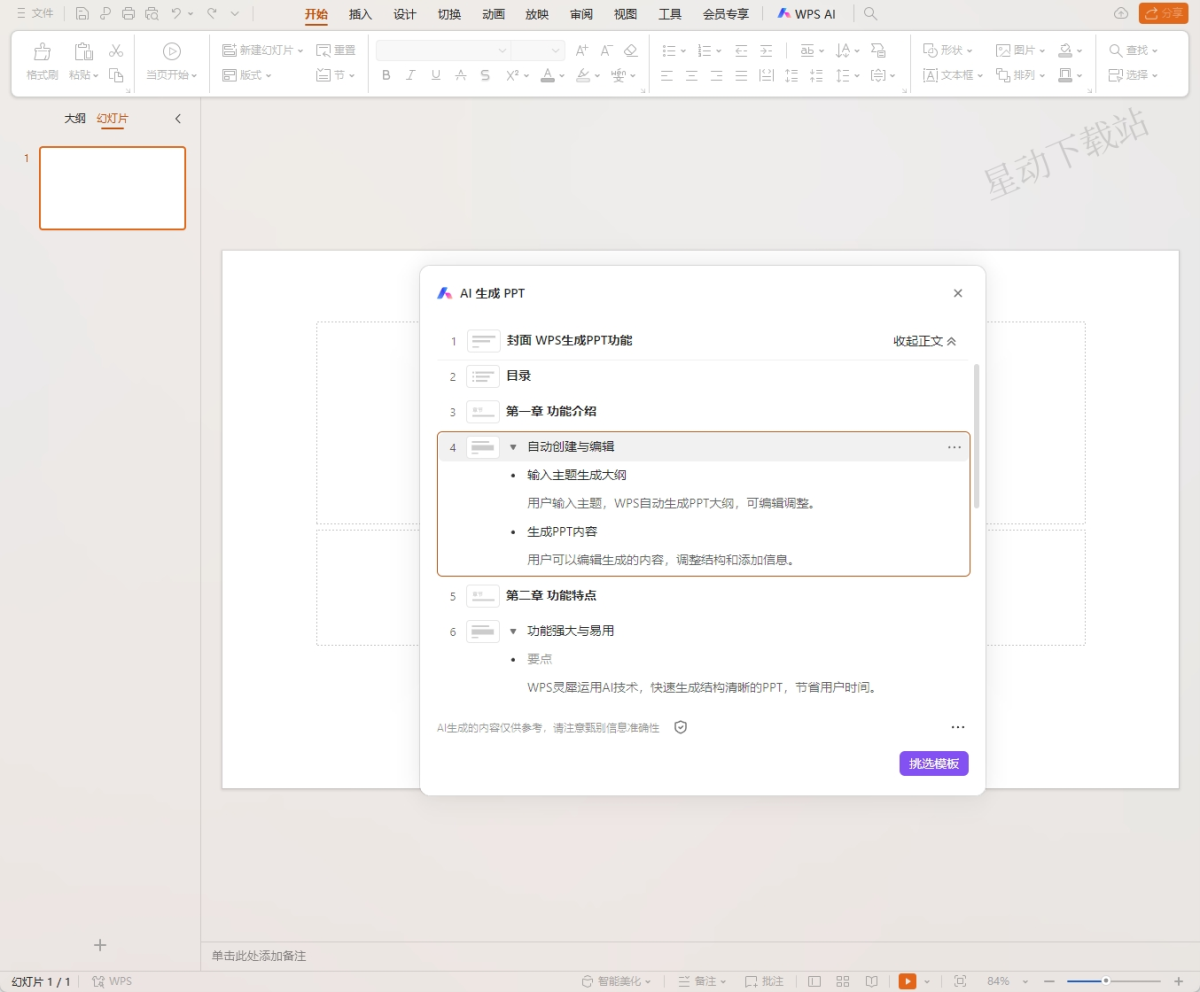Click the zoom slider handle

(x=1106, y=981)
